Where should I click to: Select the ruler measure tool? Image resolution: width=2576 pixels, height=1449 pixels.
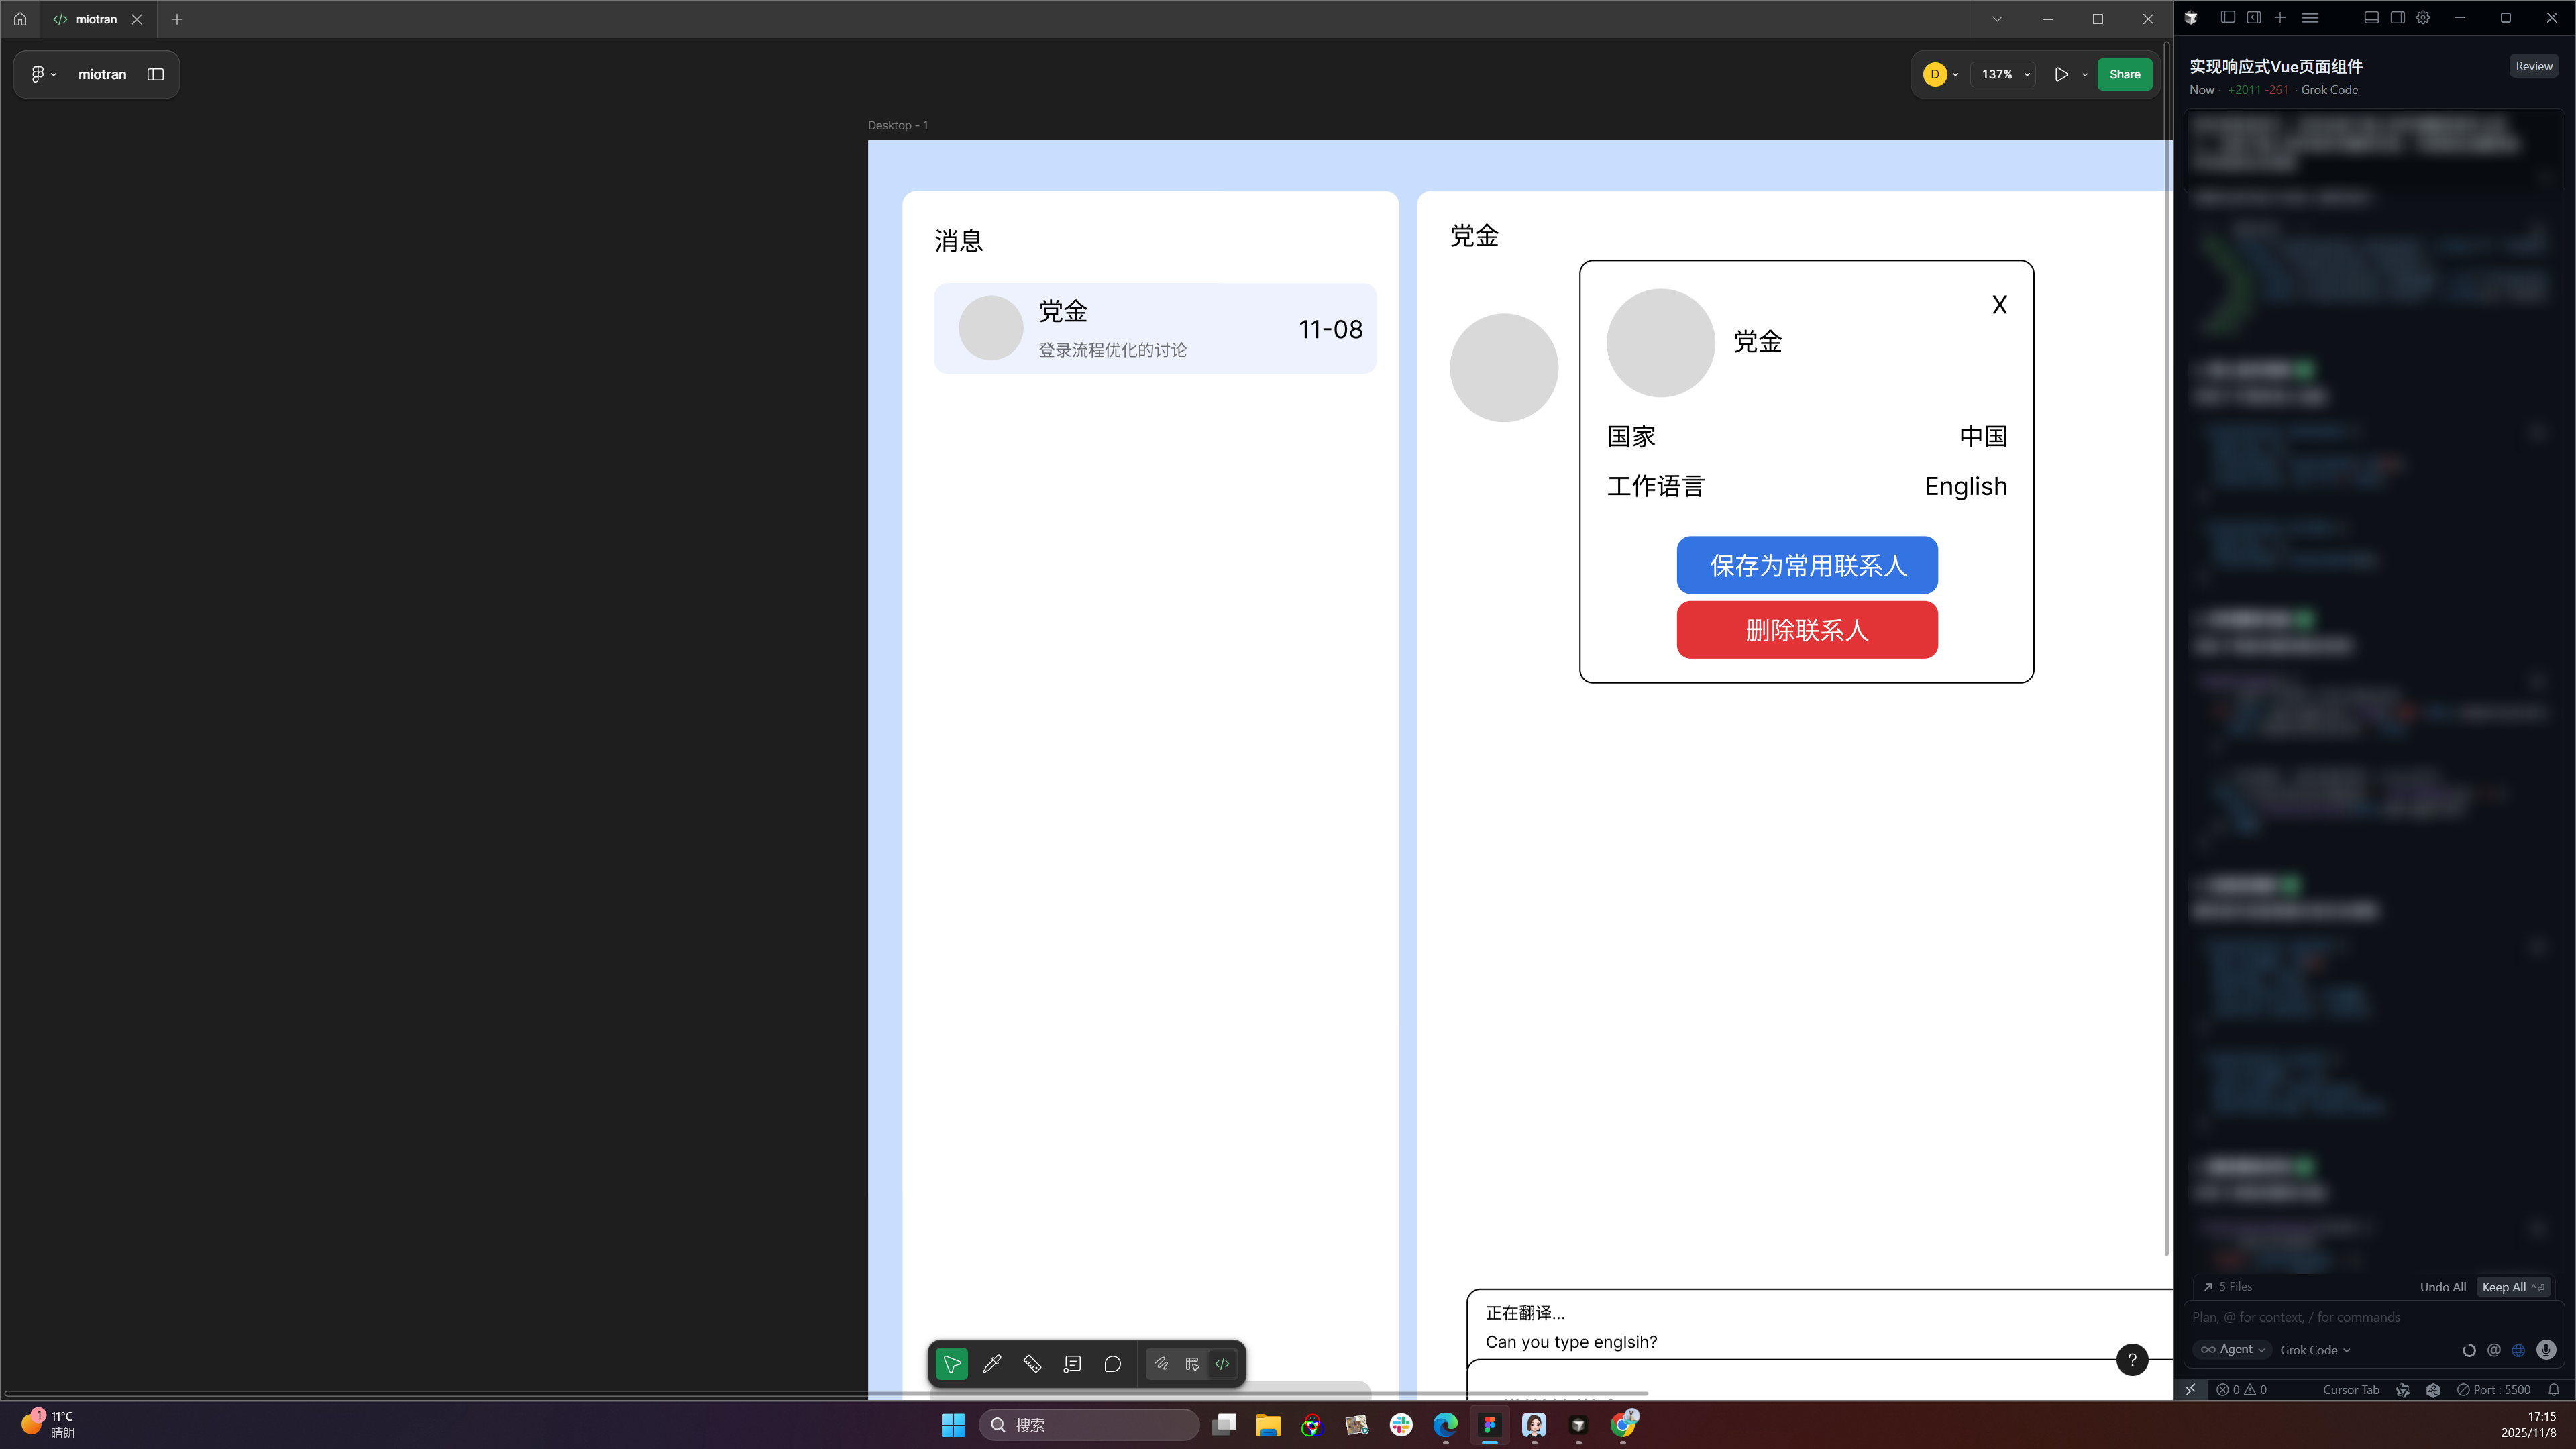pos(1032,1364)
